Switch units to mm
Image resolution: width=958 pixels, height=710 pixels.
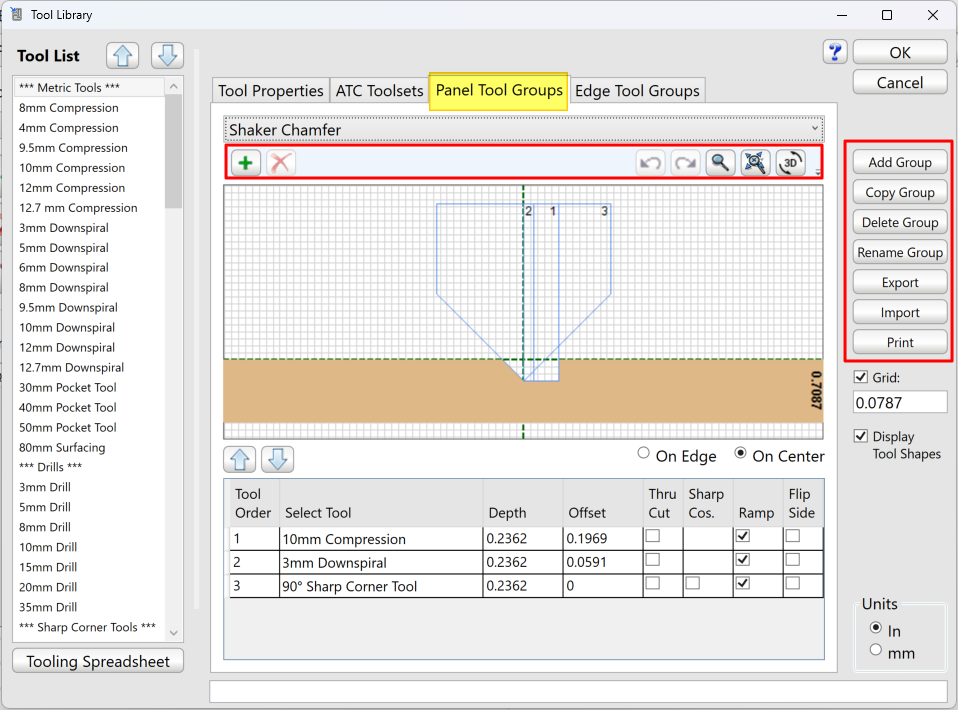click(x=876, y=650)
